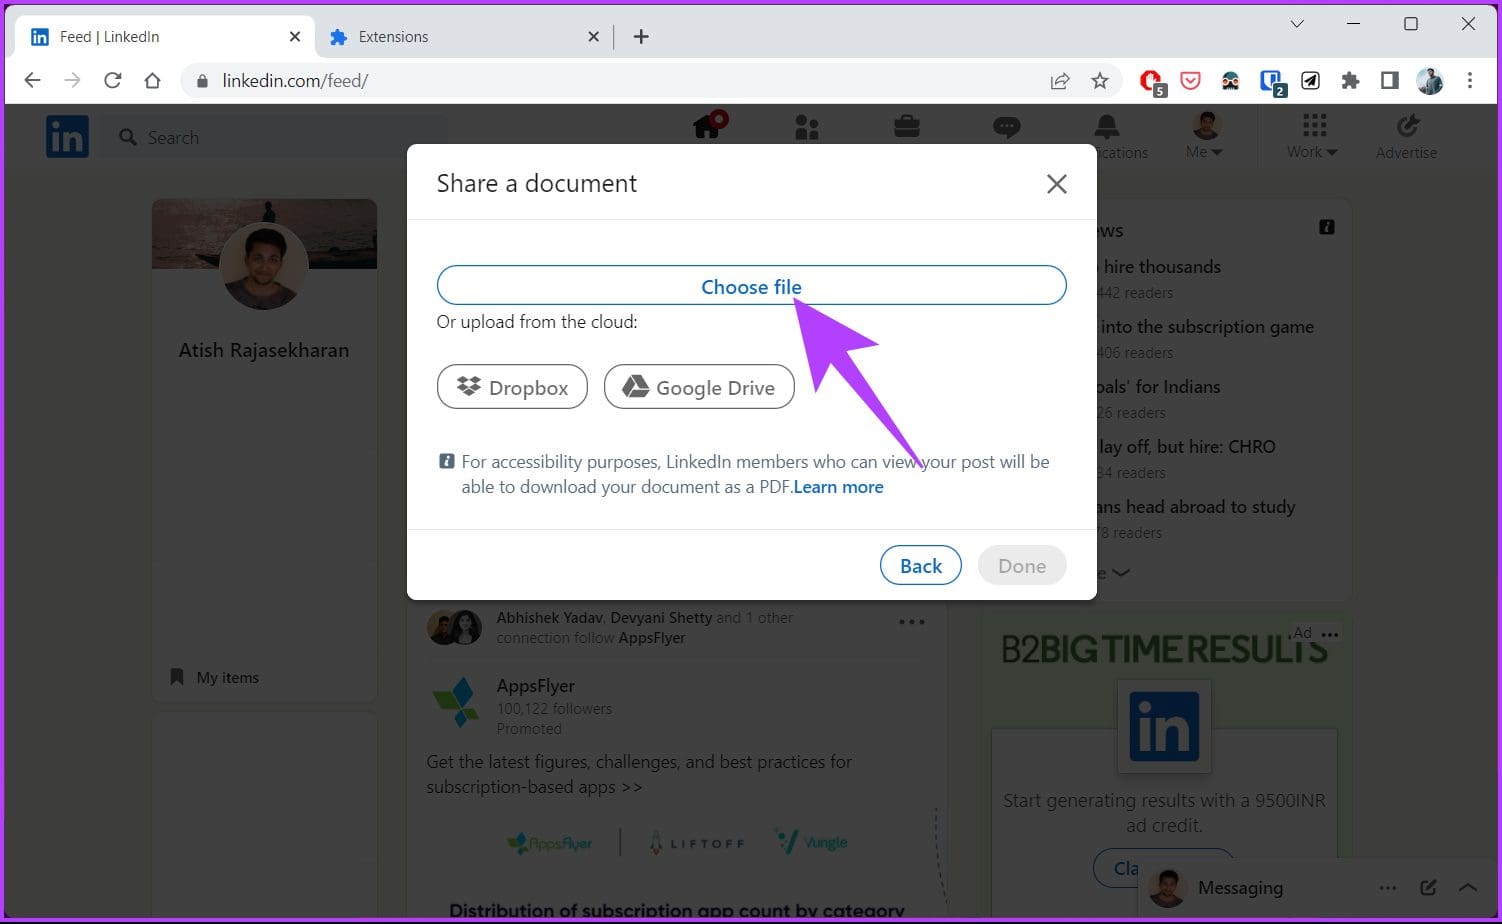This screenshot has height=924, width=1502.
Task: Close the Share a document dialog
Action: [1056, 184]
